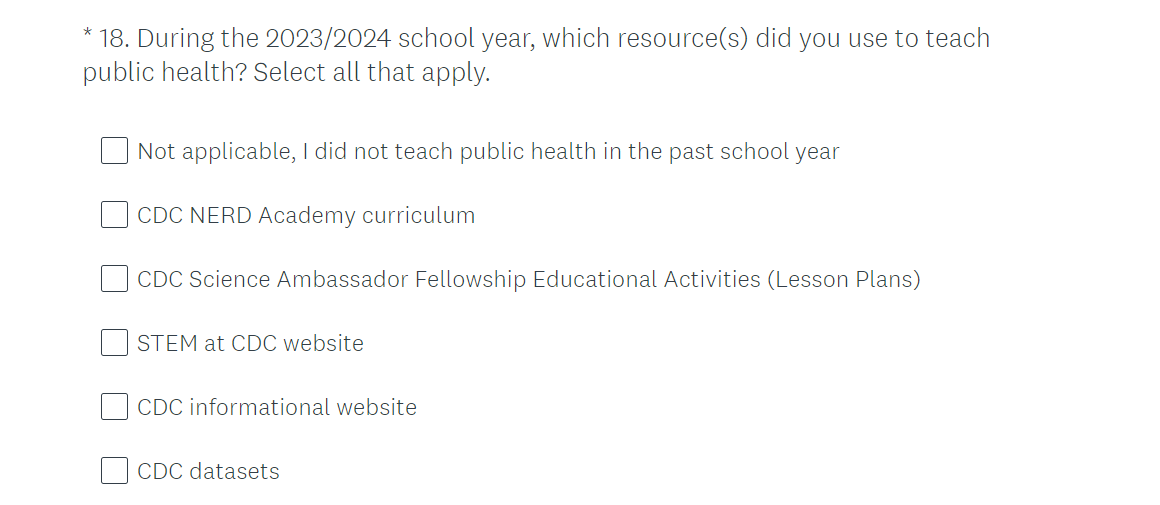This screenshot has height=505, width=1160.
Task: Click the '2023/2024' text in the question
Action: (x=328, y=39)
